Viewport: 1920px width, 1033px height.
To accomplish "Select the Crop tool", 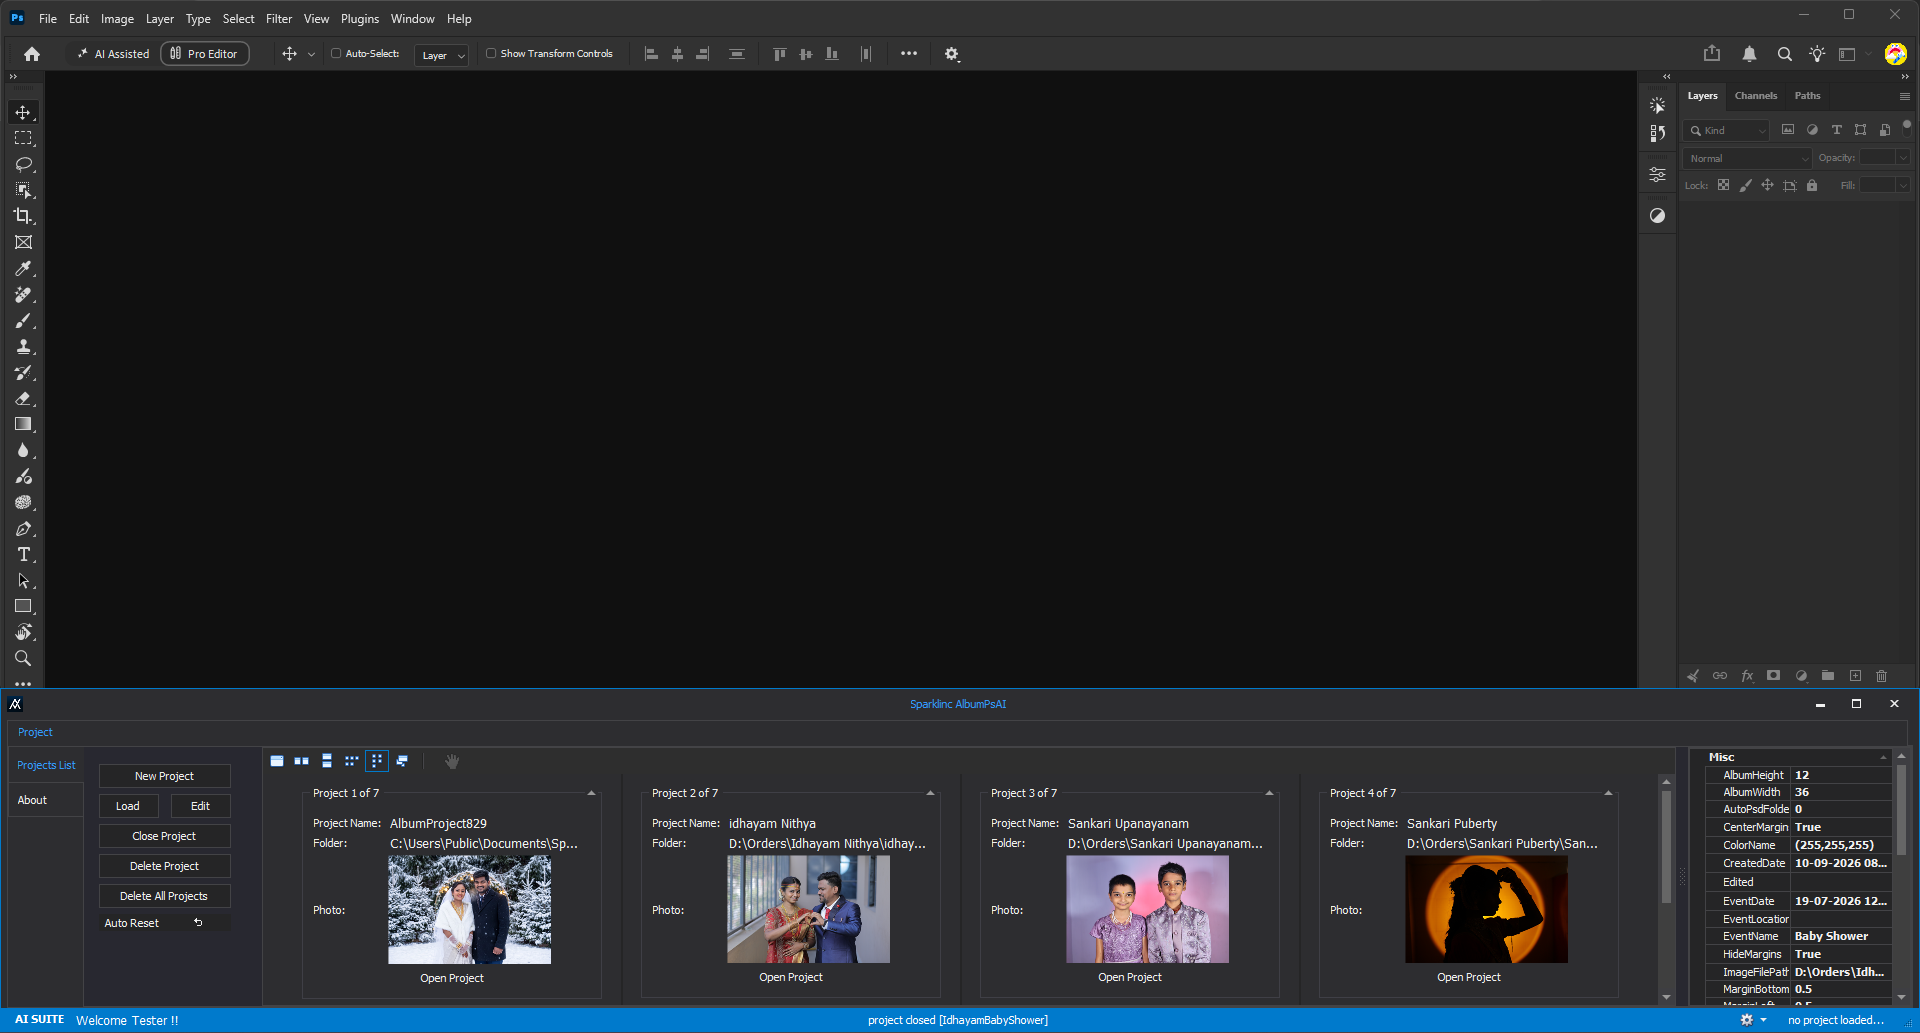I will coord(23,216).
